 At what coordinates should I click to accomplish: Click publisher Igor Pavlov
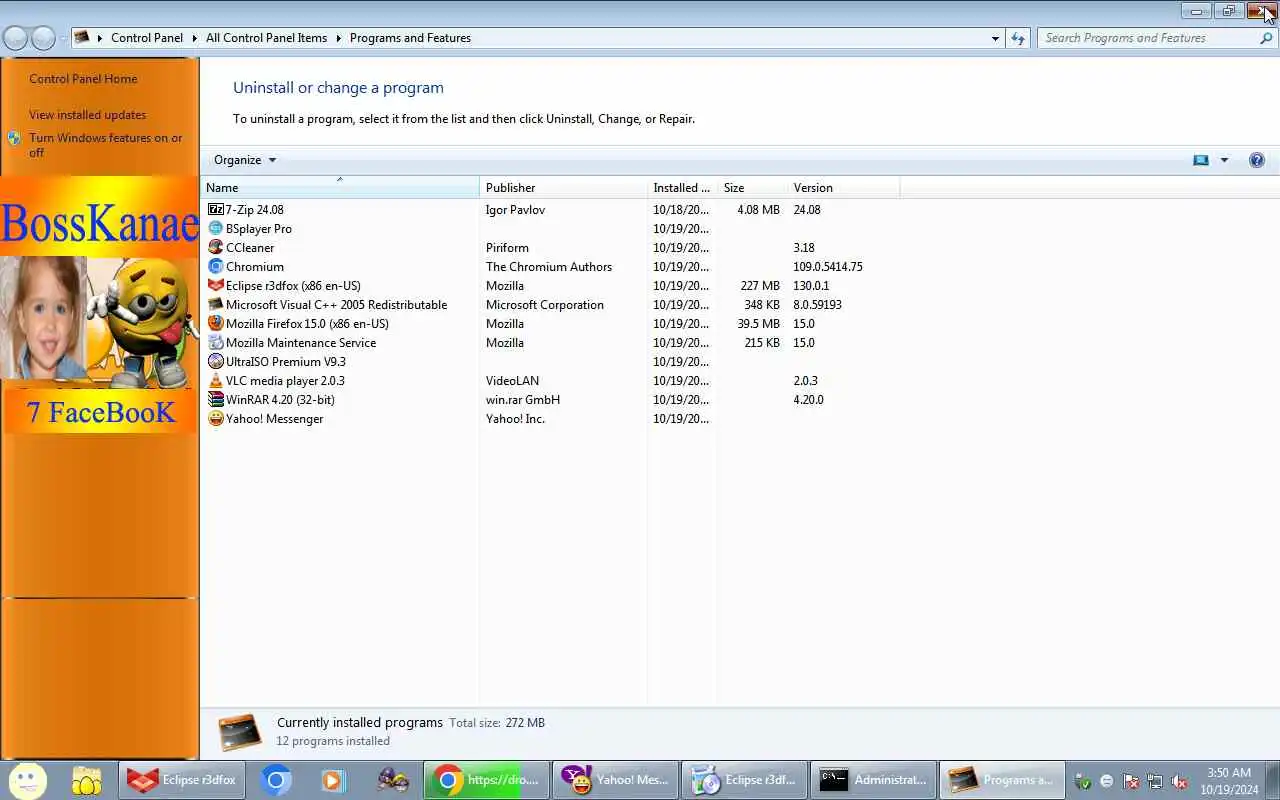(515, 210)
